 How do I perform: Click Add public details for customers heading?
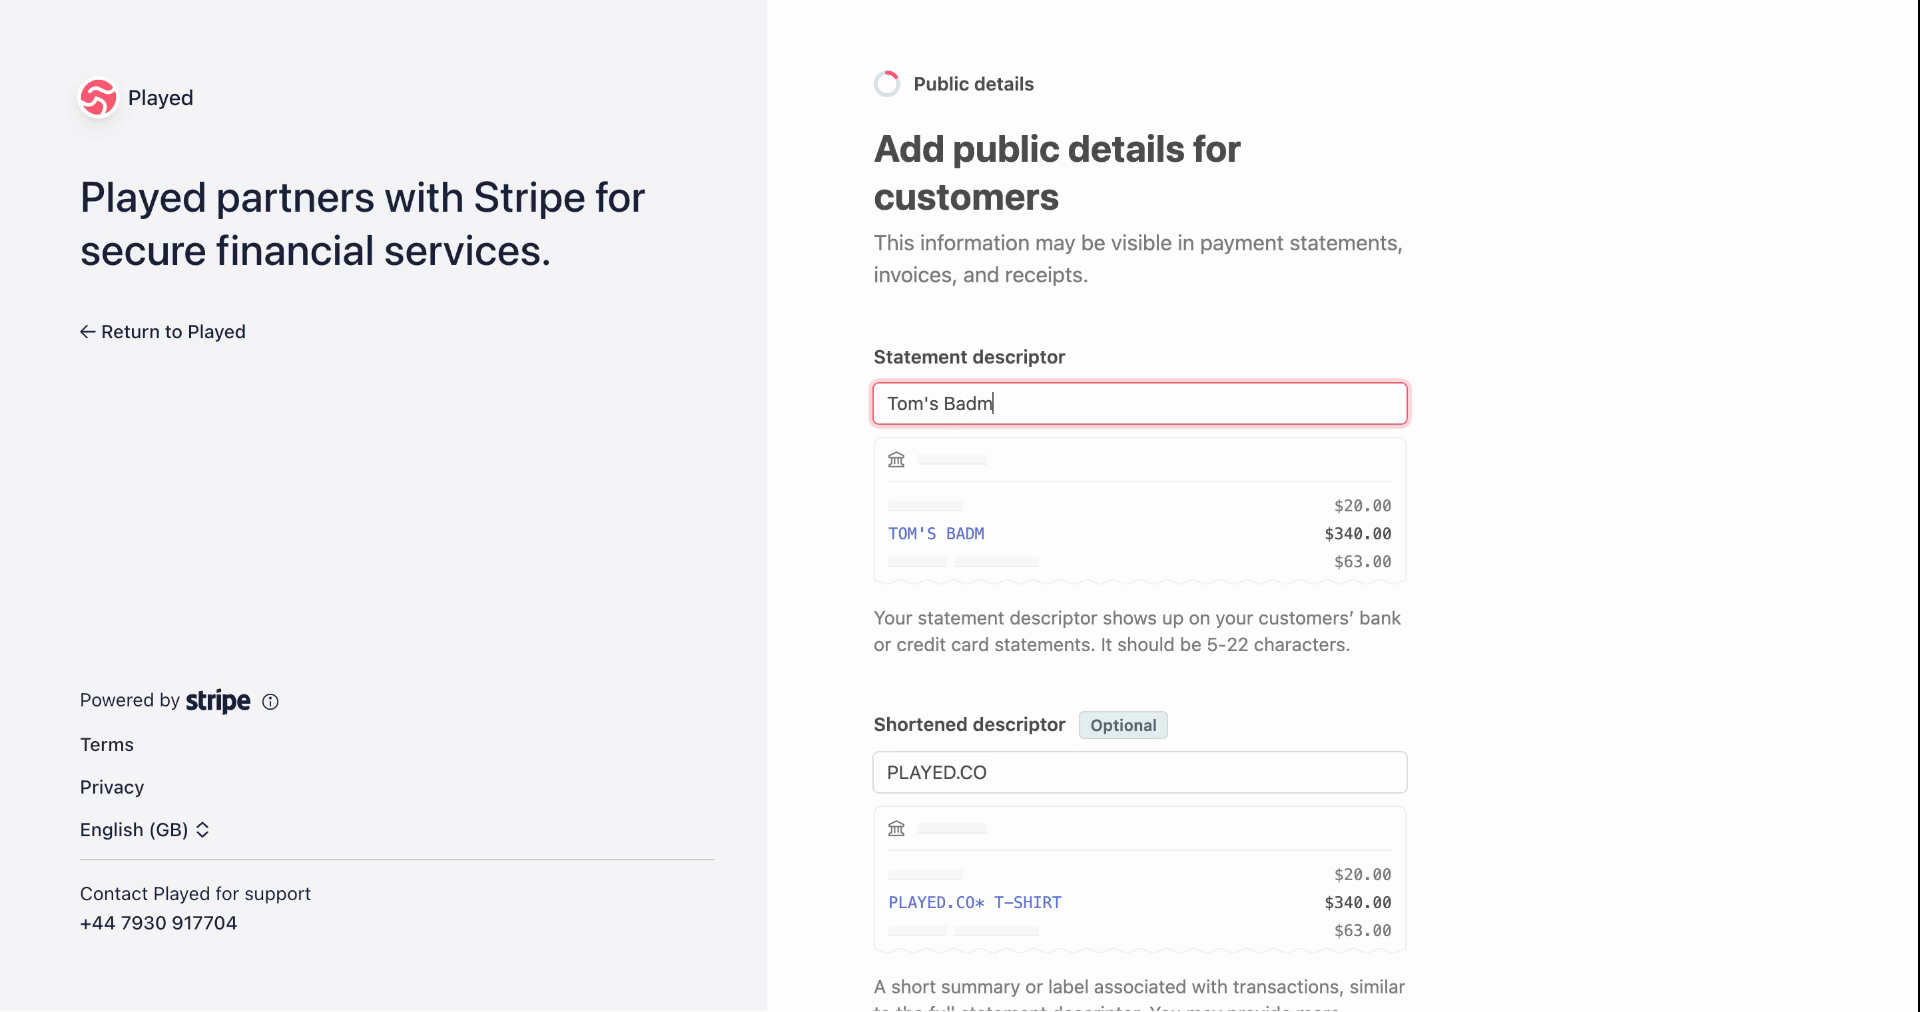pyautogui.click(x=1057, y=173)
